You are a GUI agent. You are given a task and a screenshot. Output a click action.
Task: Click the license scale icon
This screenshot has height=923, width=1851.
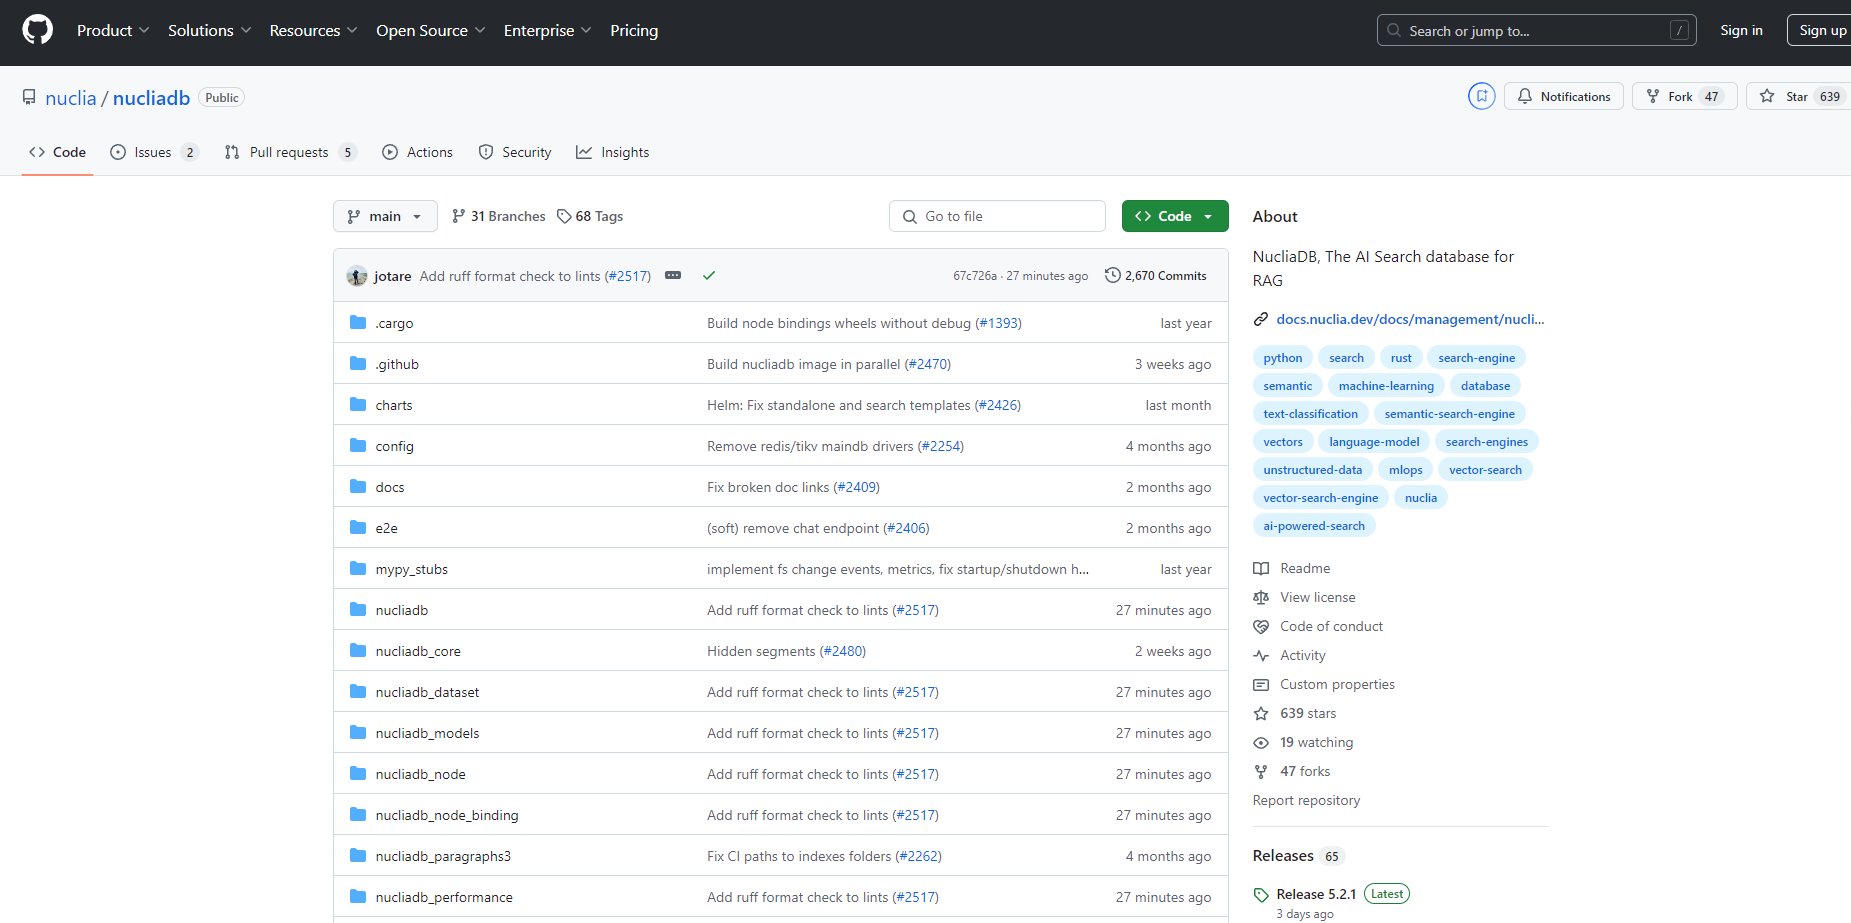pos(1261,597)
